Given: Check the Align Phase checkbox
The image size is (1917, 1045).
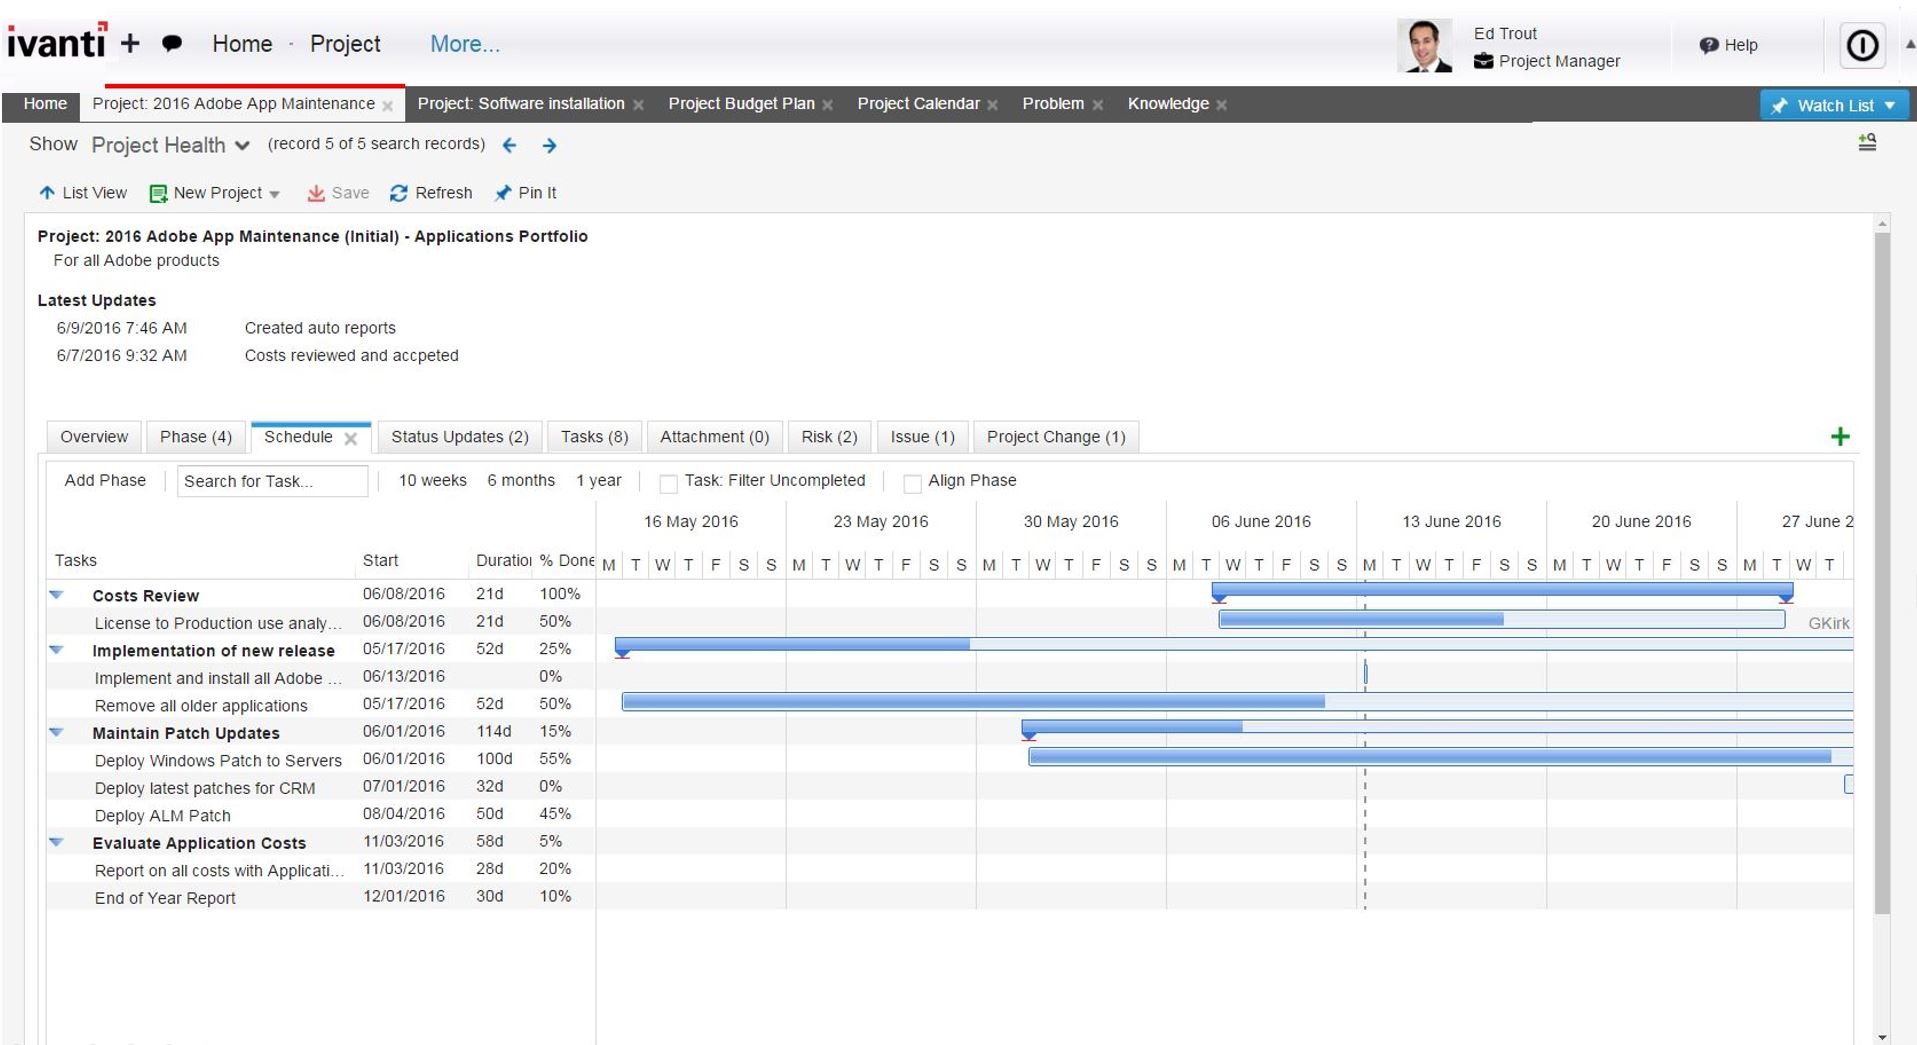Looking at the screenshot, I should coord(911,483).
